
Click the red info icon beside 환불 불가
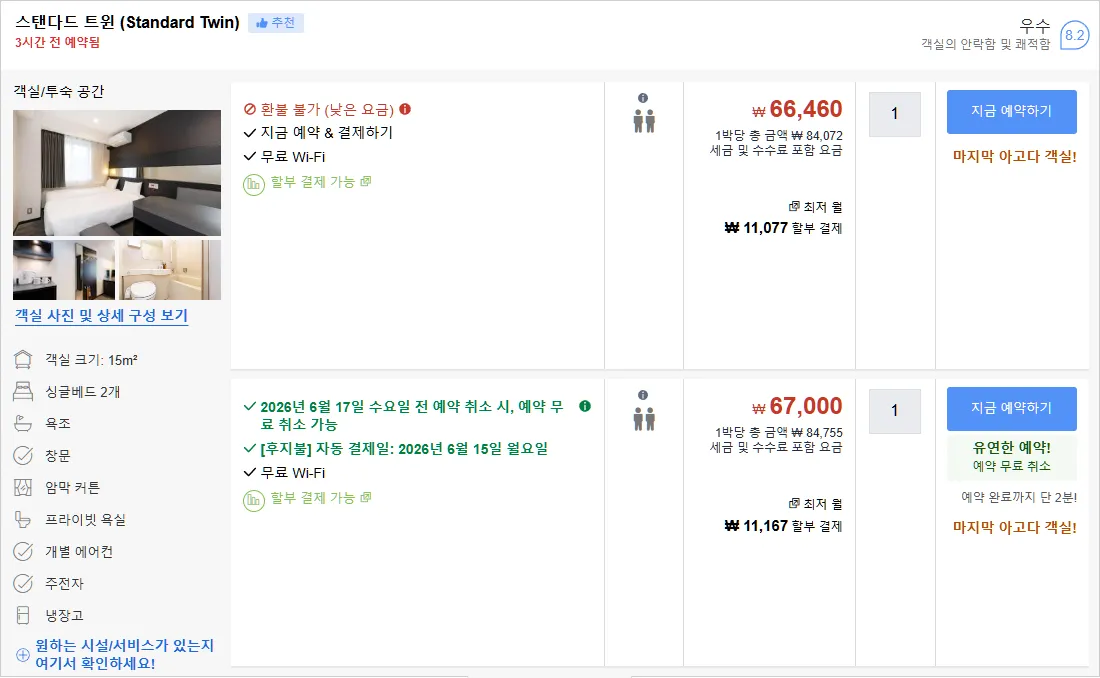(x=405, y=109)
